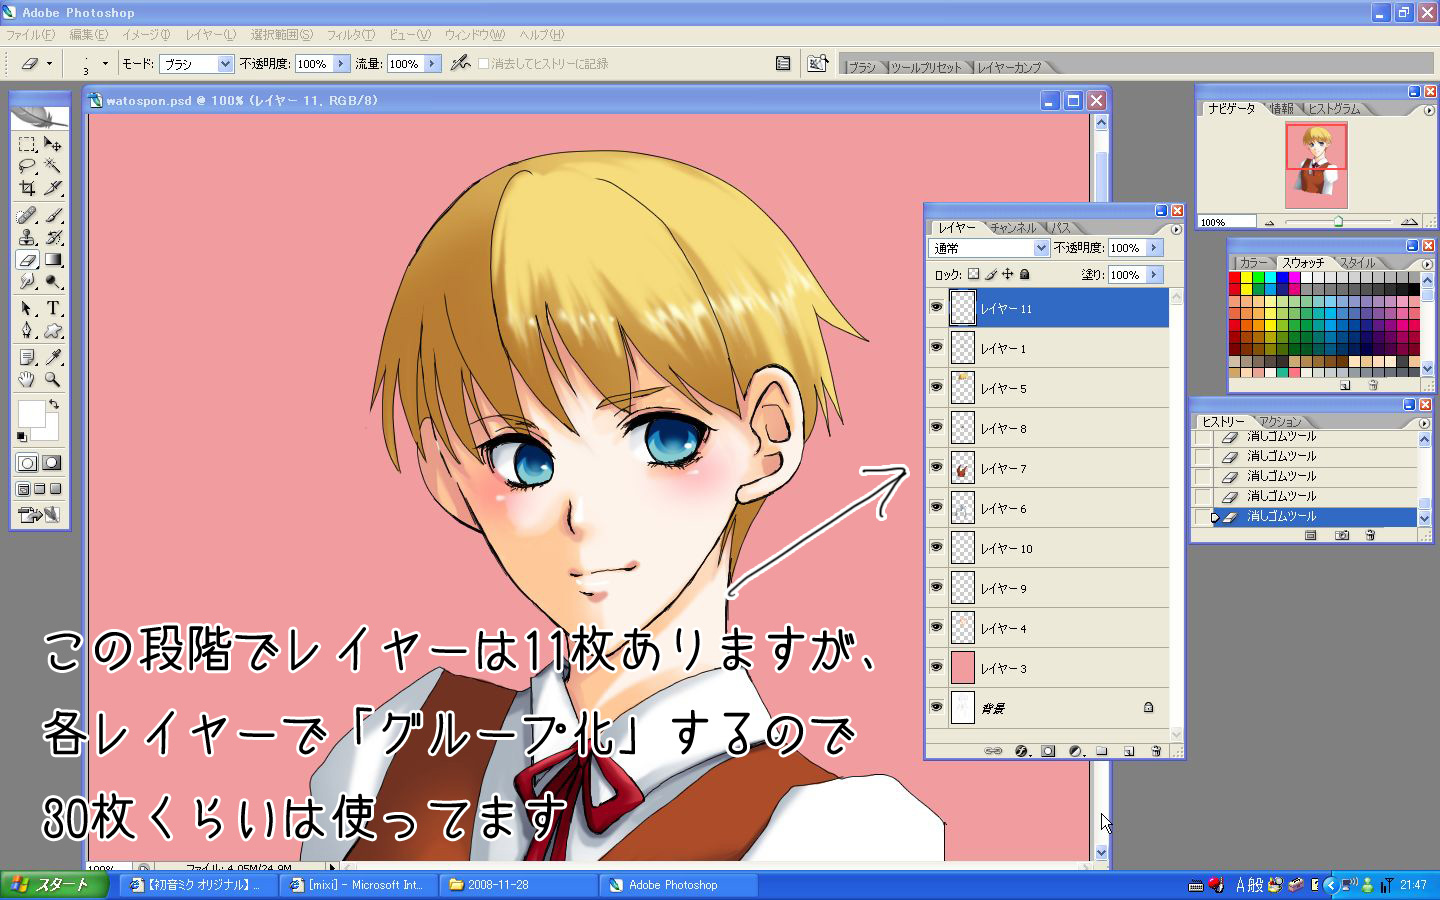Choose the Healing Brush tool
The height and width of the screenshot is (900, 1440).
point(27,215)
